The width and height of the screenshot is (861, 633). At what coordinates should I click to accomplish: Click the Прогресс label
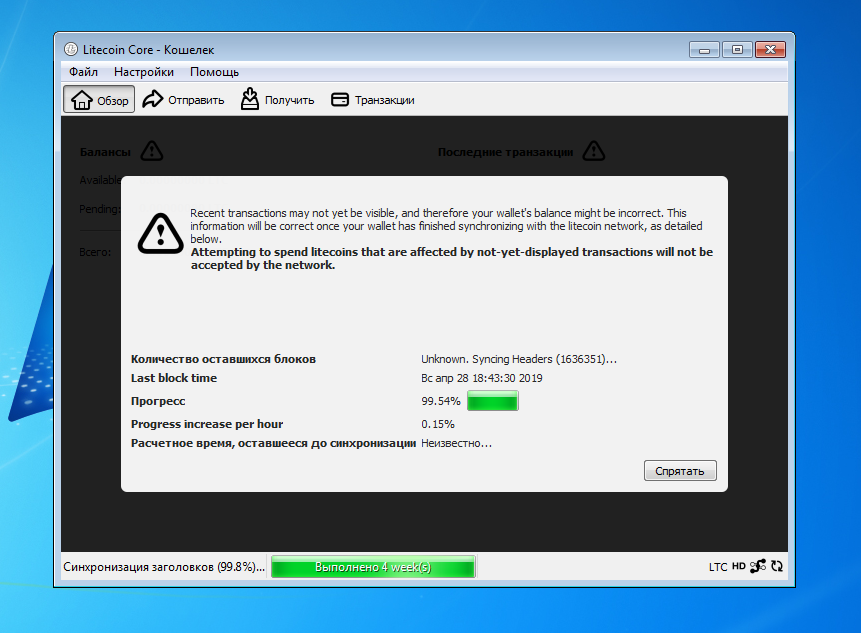coord(158,401)
